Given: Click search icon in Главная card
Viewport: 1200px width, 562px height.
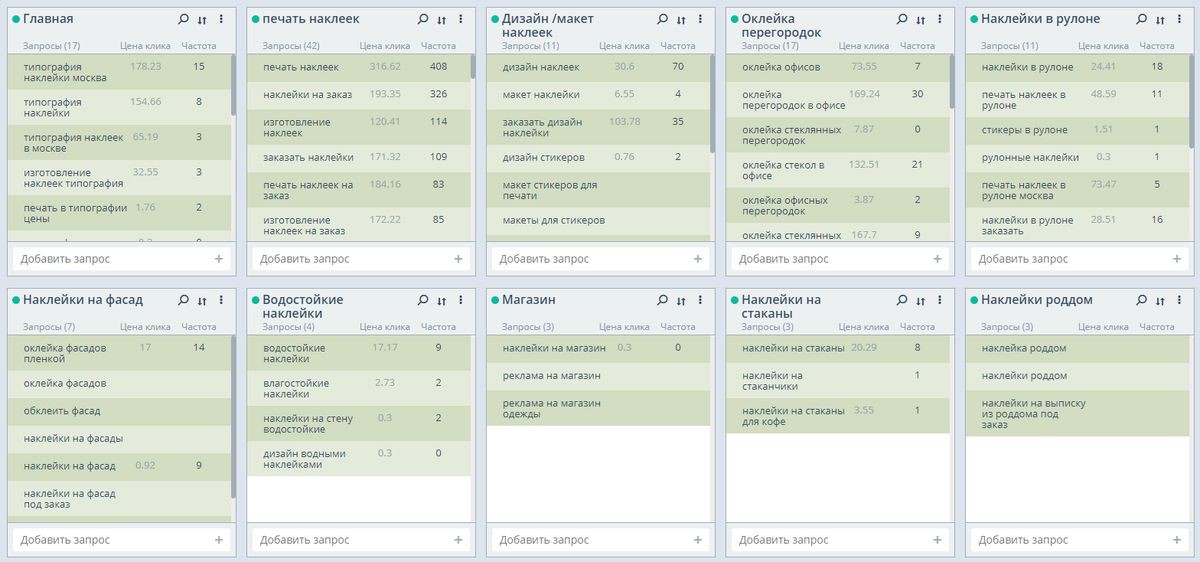Looking at the screenshot, I should pos(183,19).
